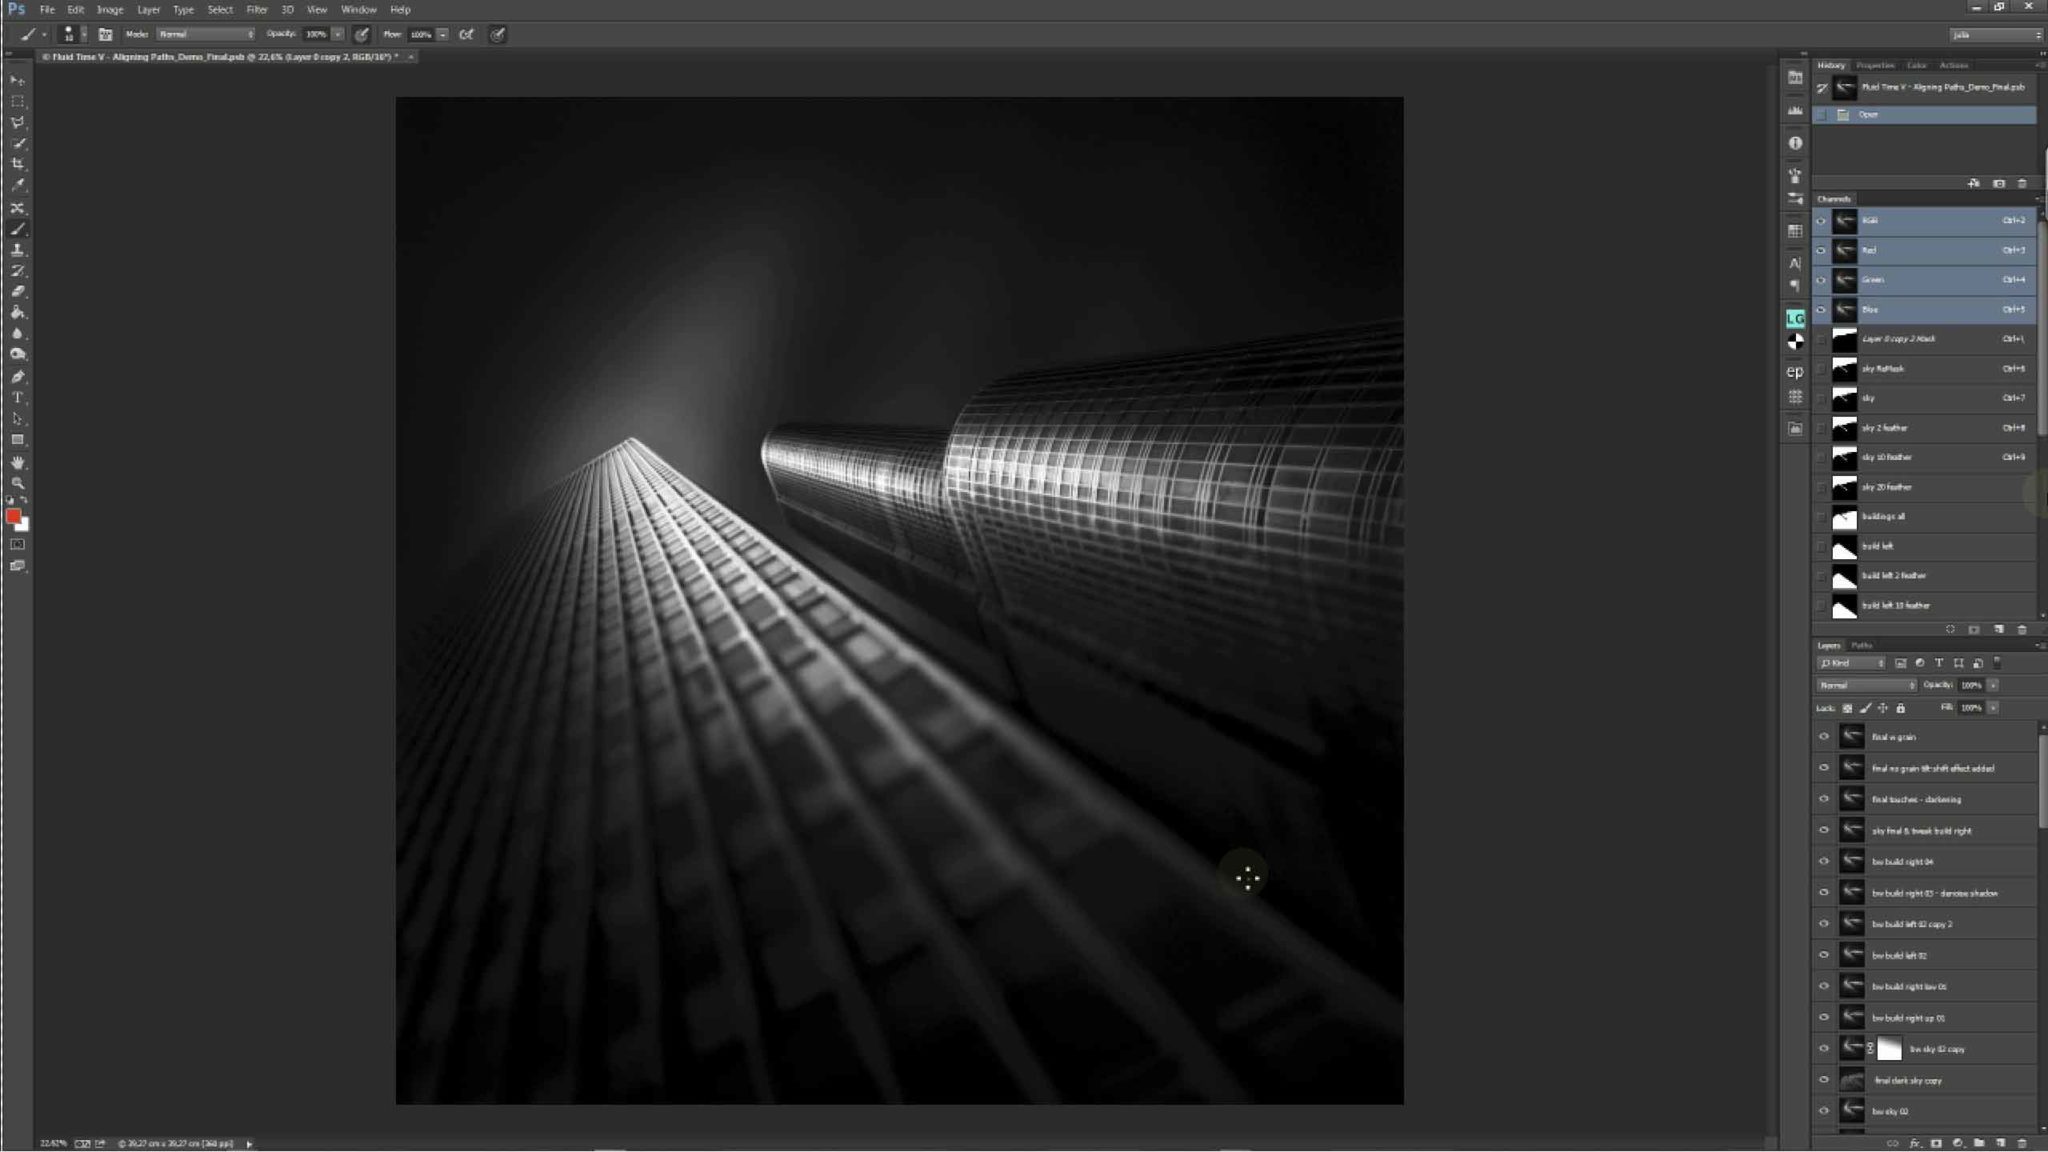Viewport: 2048px width, 1152px height.
Task: Hide the 'final w grain' layer
Action: (1823, 737)
